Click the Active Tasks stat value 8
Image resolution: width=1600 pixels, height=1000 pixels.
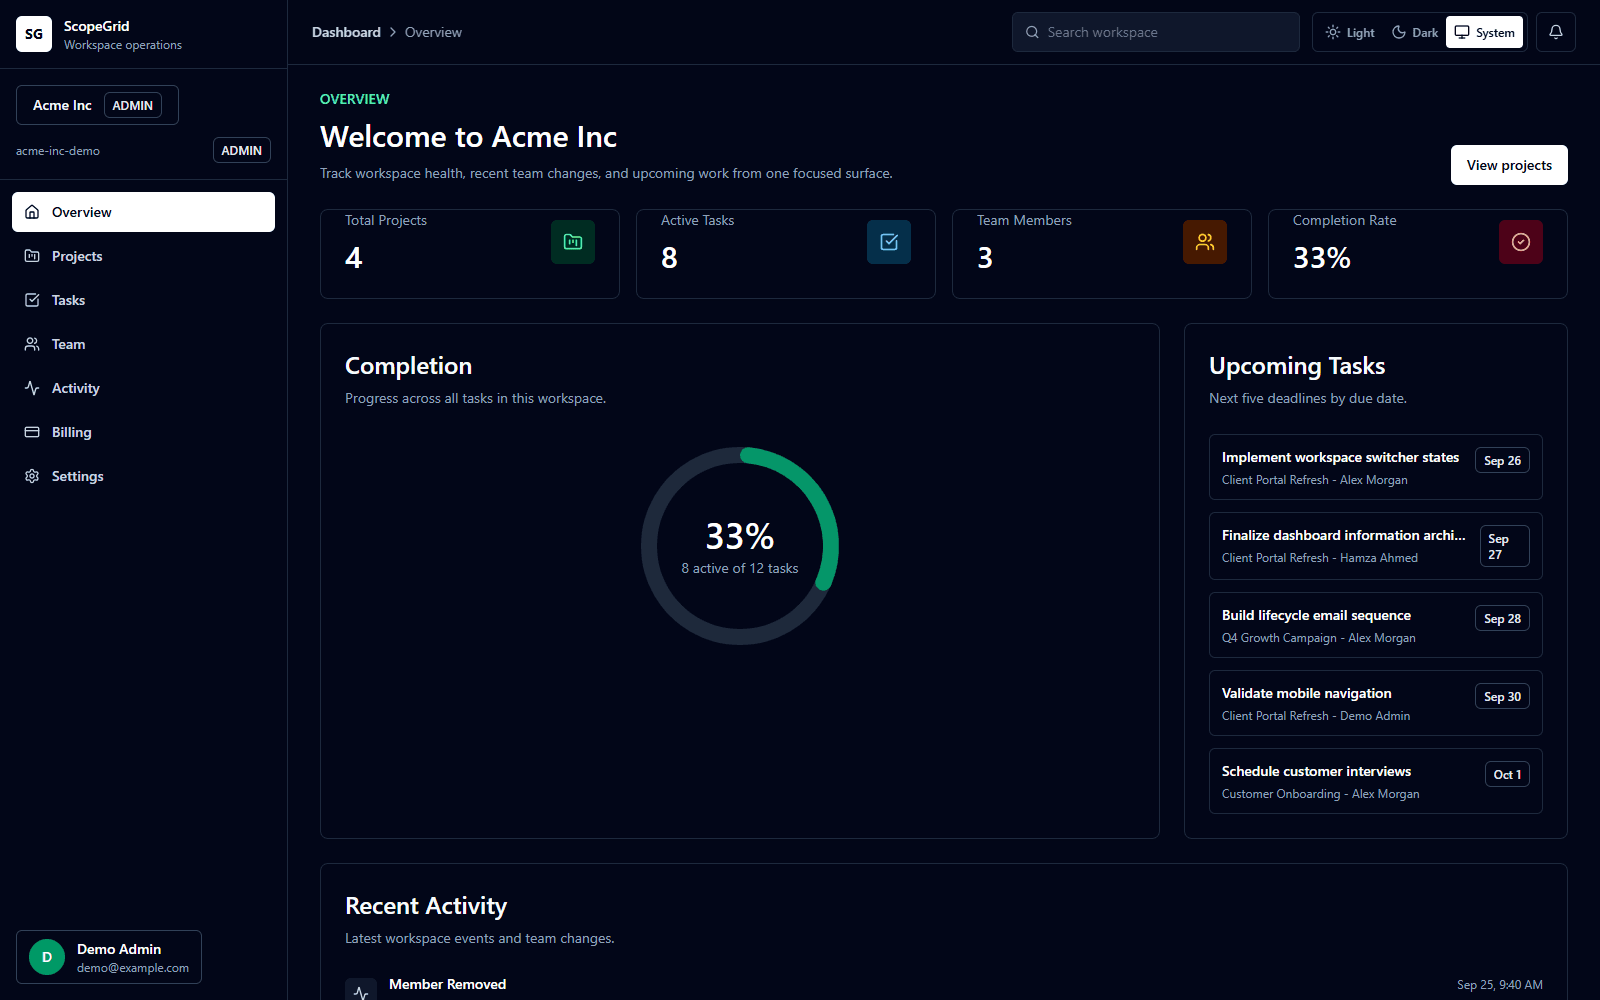(x=669, y=258)
